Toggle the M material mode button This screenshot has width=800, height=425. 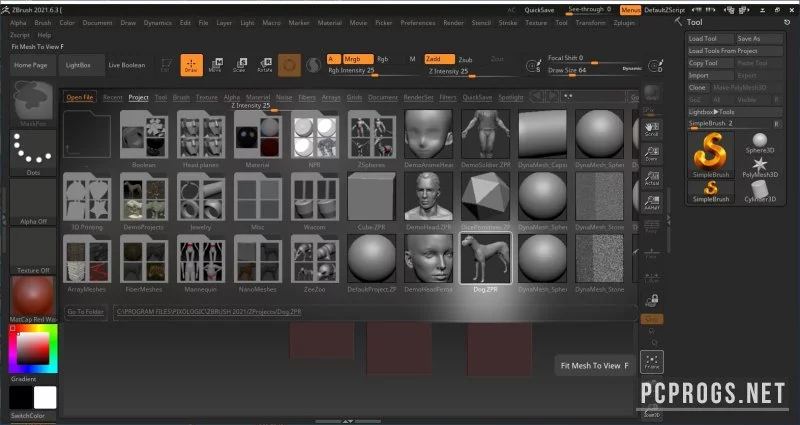click(412, 59)
